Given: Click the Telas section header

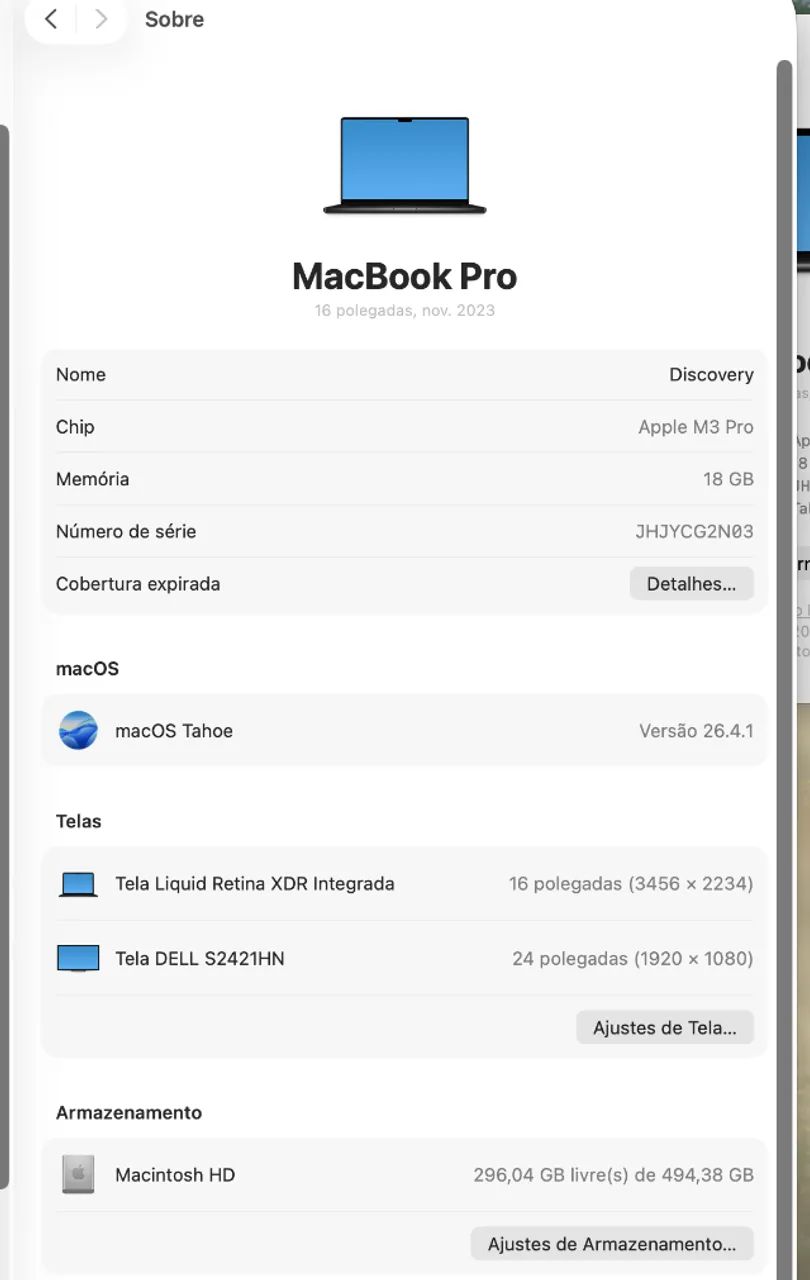Looking at the screenshot, I should point(79,821).
